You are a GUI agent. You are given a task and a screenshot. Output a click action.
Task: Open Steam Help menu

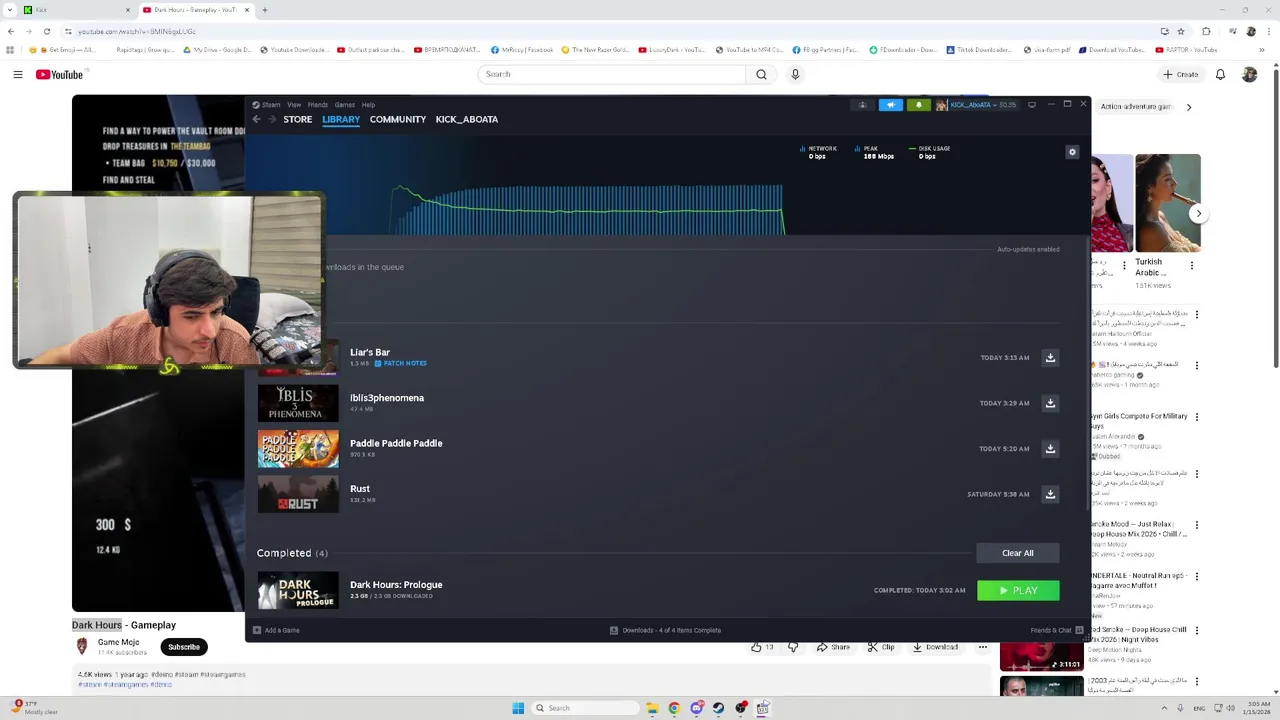click(x=368, y=105)
